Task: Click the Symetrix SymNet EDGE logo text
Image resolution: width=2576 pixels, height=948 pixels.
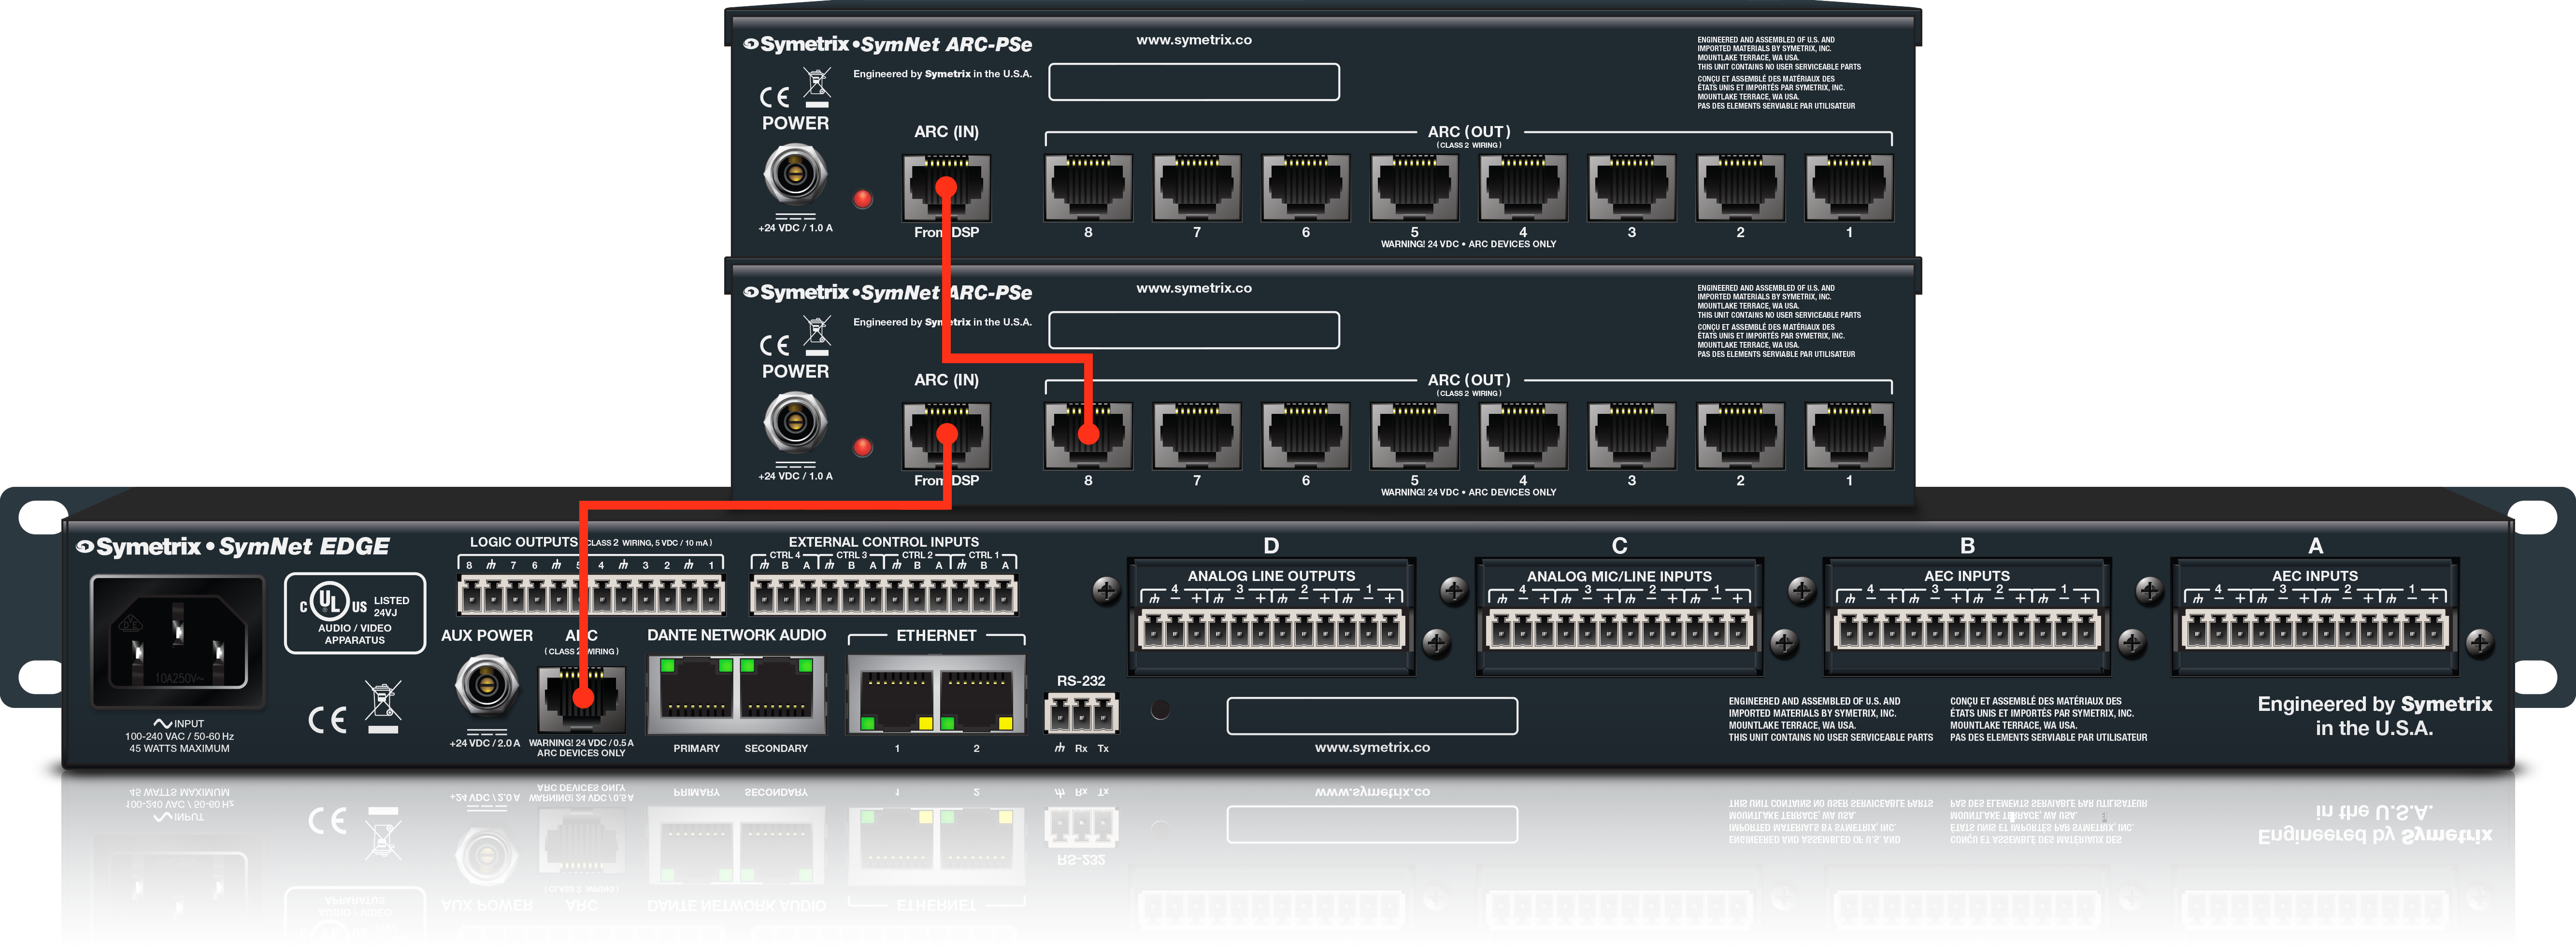Action: click(233, 546)
